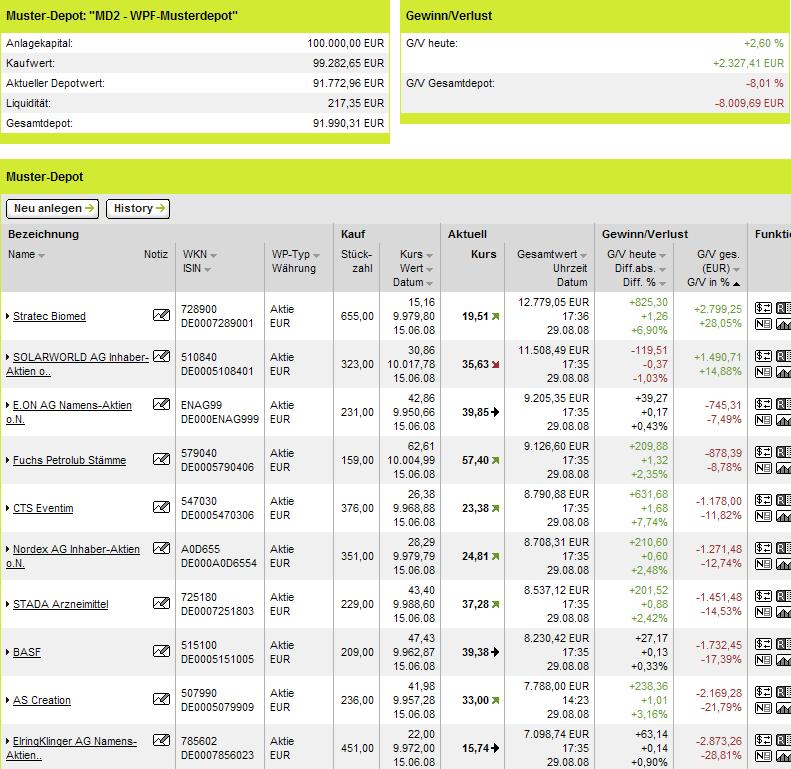Open the news (N) icon for E.ON AG row
Image resolution: width=791 pixels, height=769 pixels.
763,420
